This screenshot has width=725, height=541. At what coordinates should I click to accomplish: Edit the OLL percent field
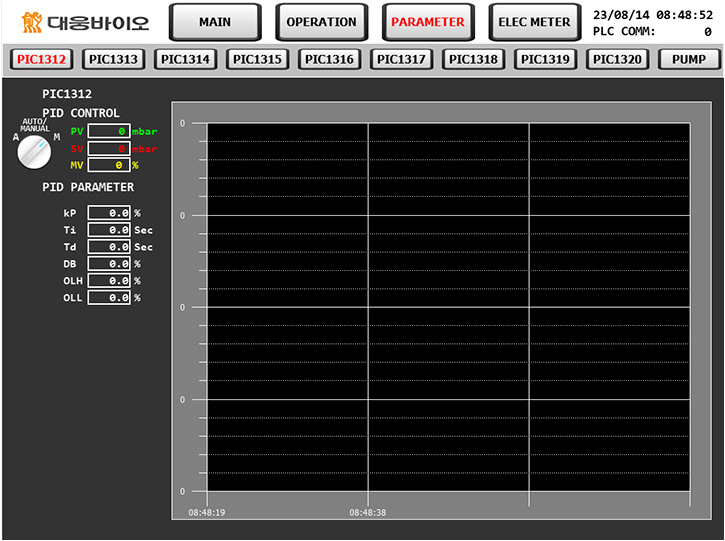109,298
